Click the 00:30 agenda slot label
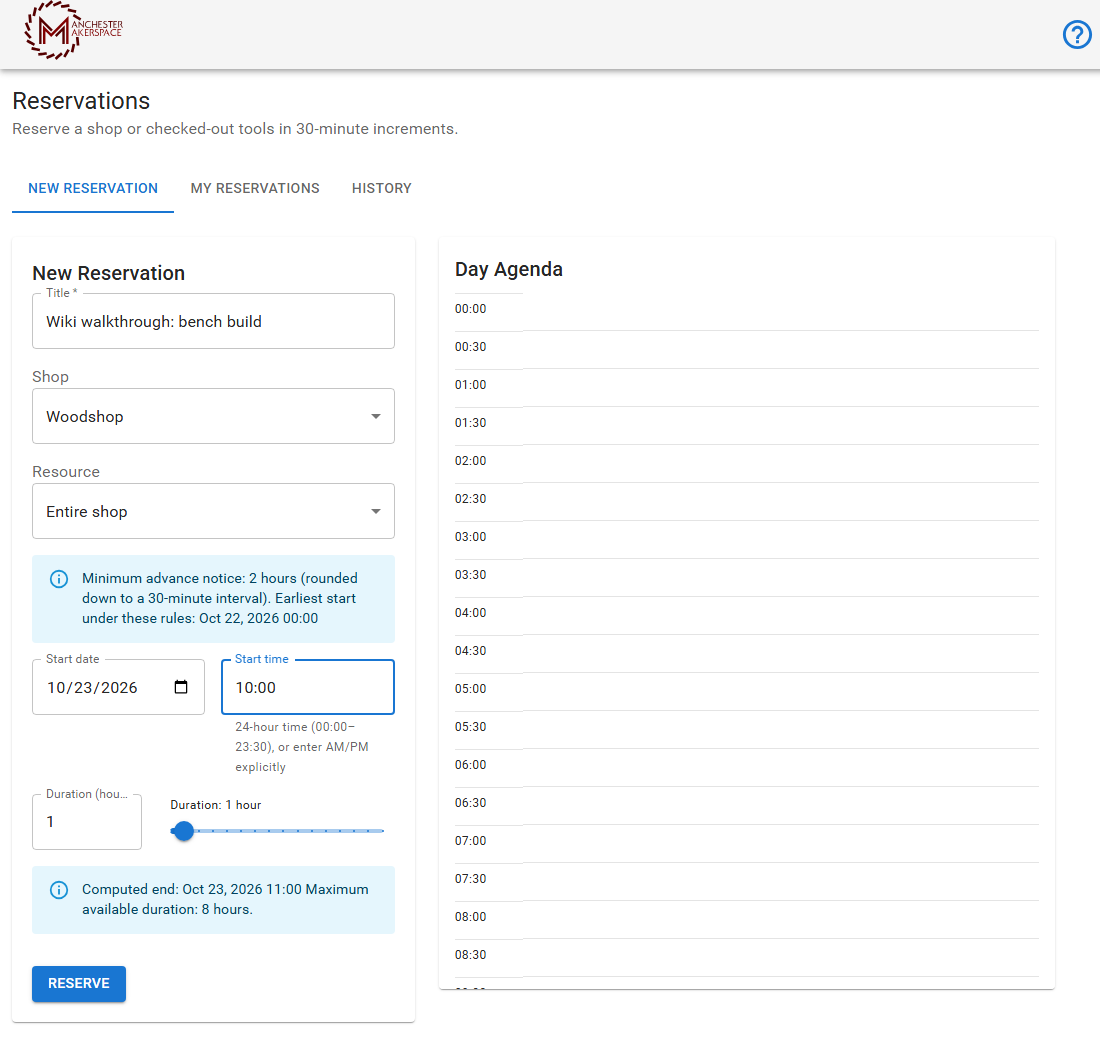Image resolution: width=1100 pixels, height=1040 pixels. pyautogui.click(x=470, y=347)
